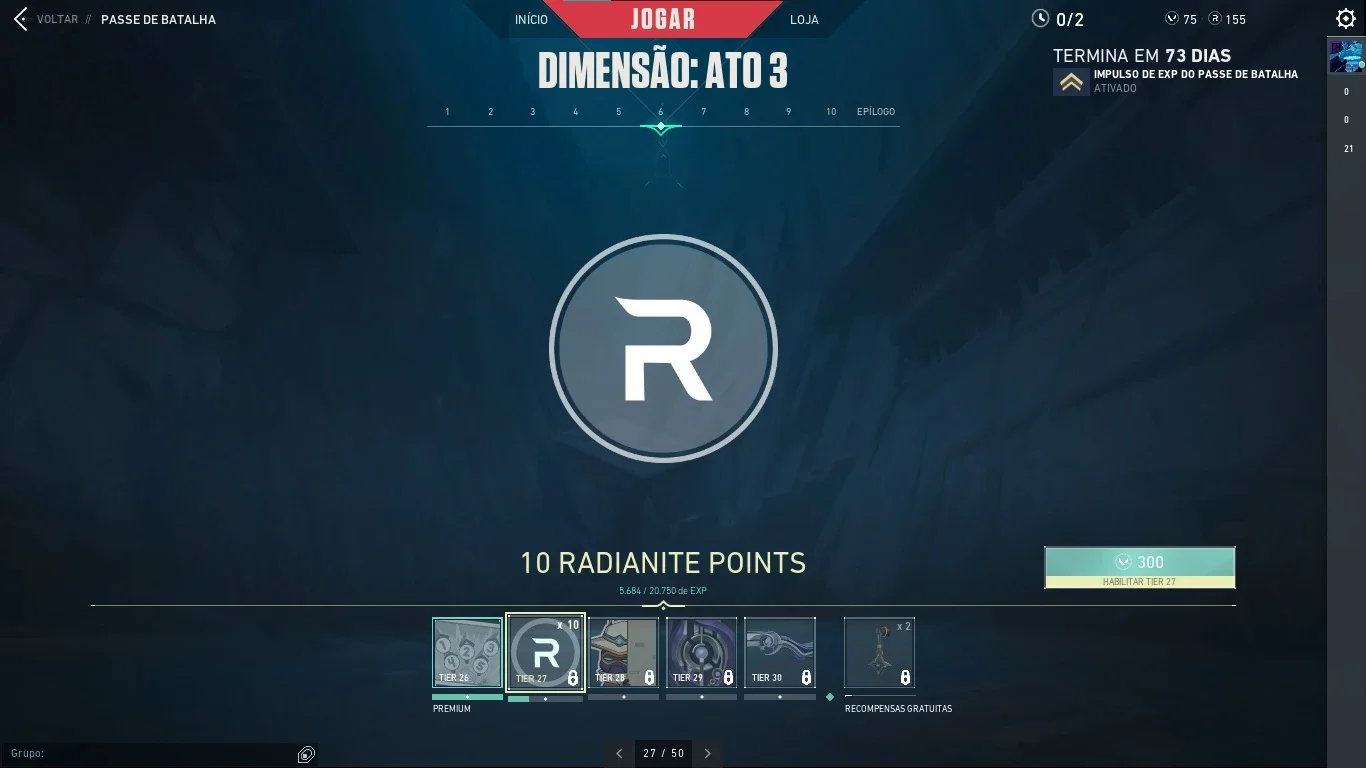Click the lock icon on Tier 27
Image resolution: width=1366 pixels, height=768 pixels.
coord(572,678)
